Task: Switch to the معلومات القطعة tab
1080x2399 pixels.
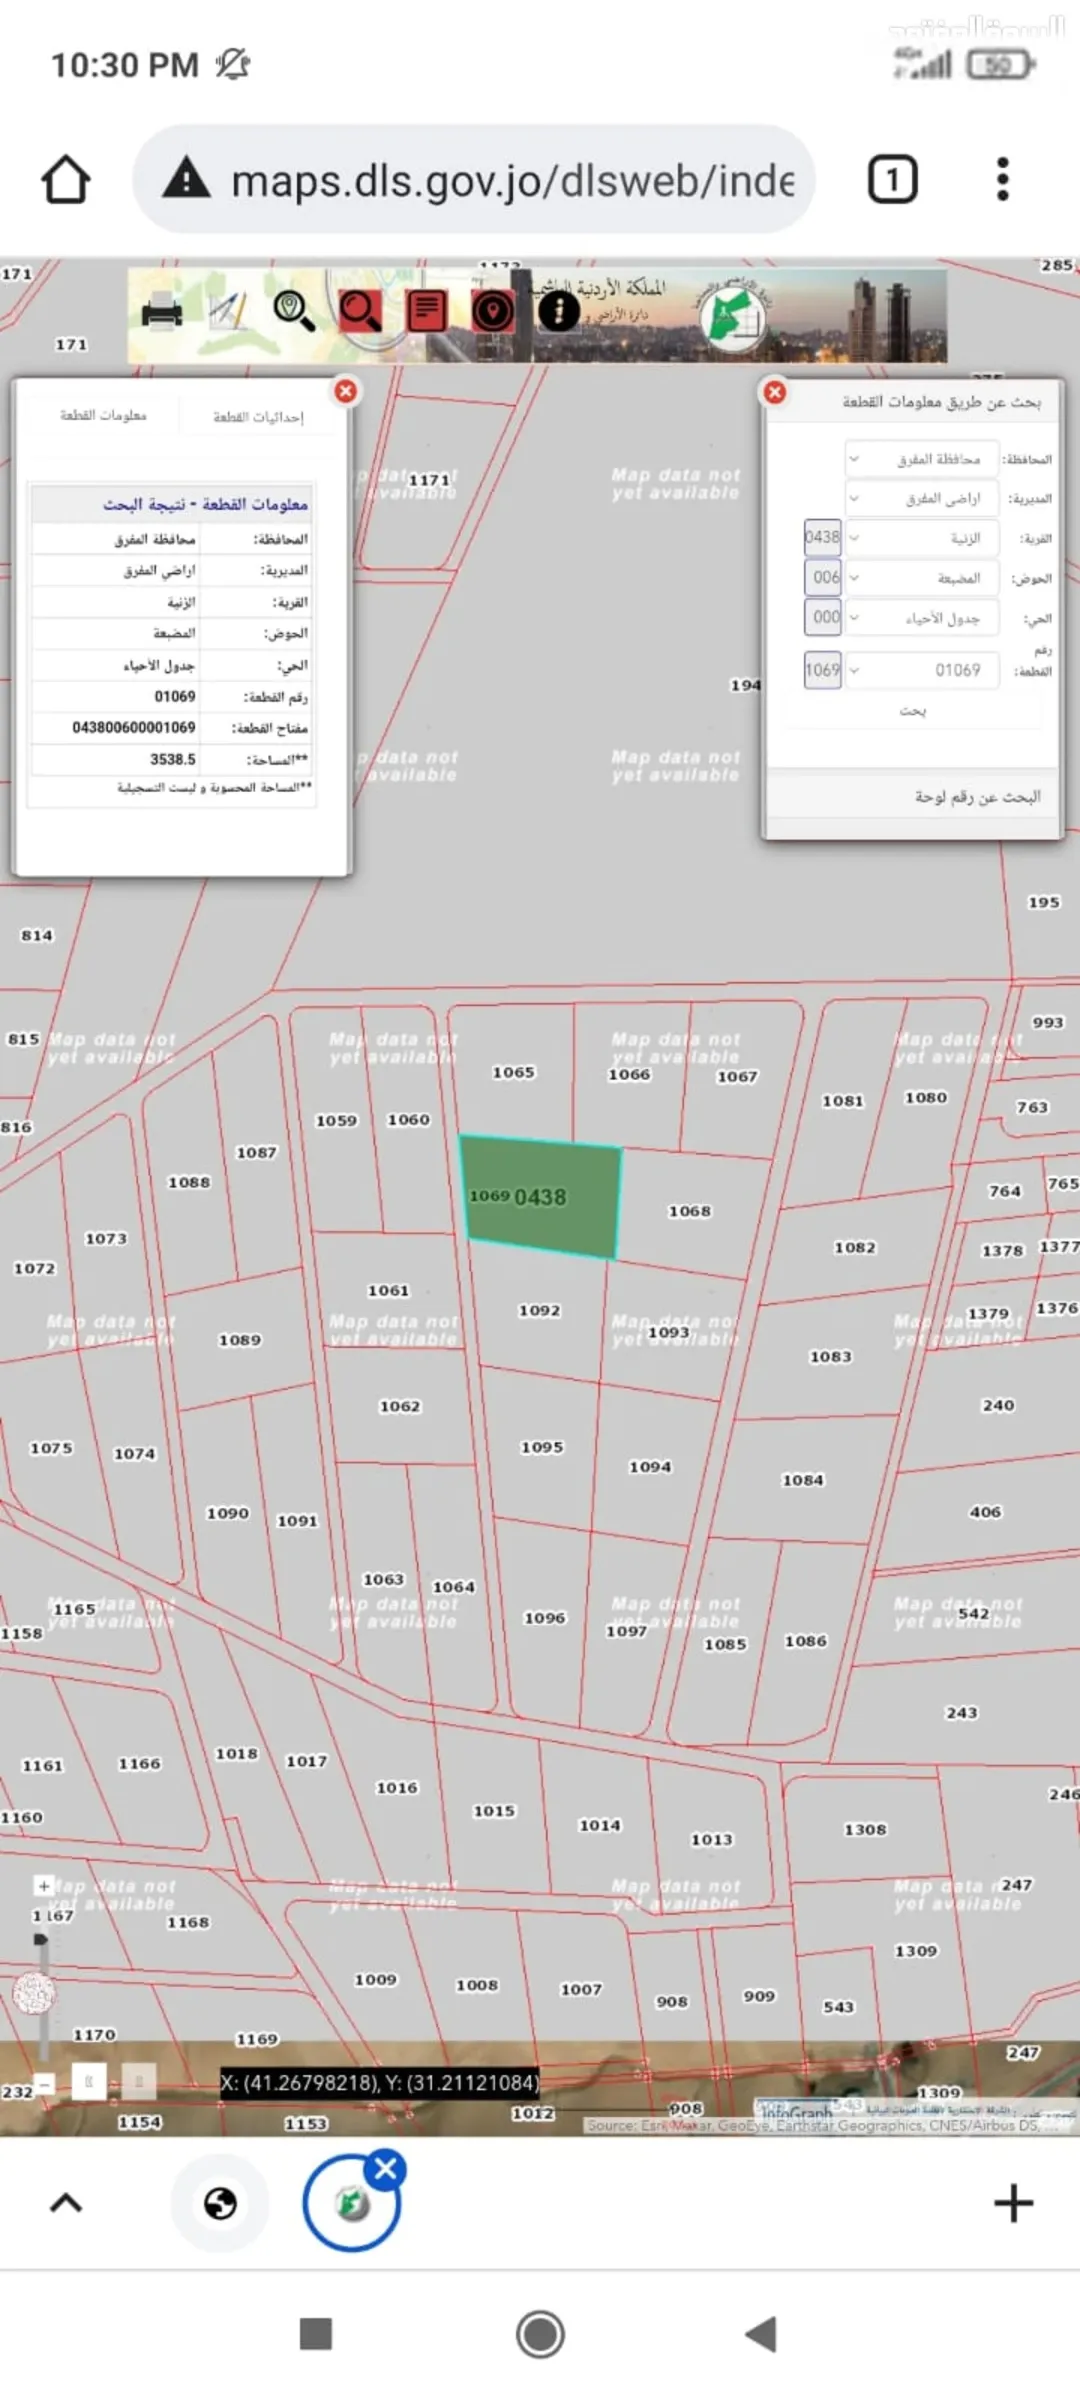Action: tap(104, 415)
